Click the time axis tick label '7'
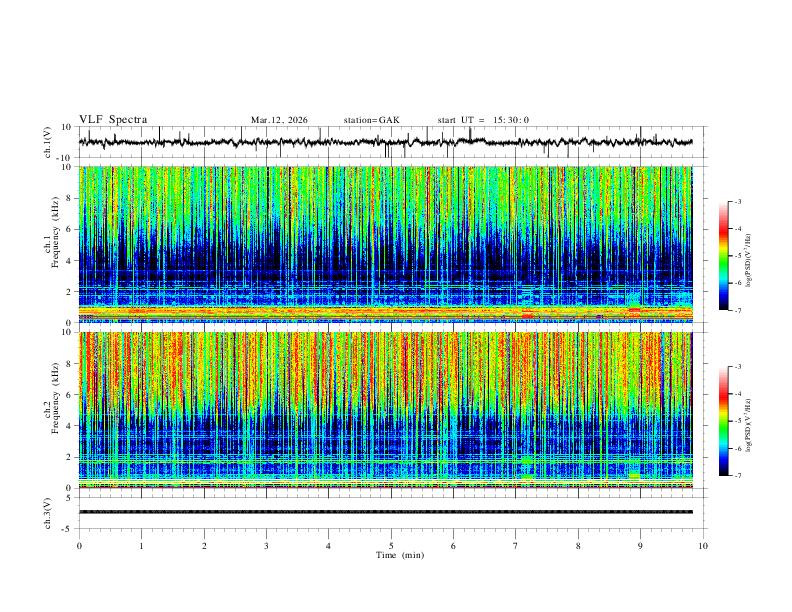Viewport: 792px width, 612px height. point(516,546)
